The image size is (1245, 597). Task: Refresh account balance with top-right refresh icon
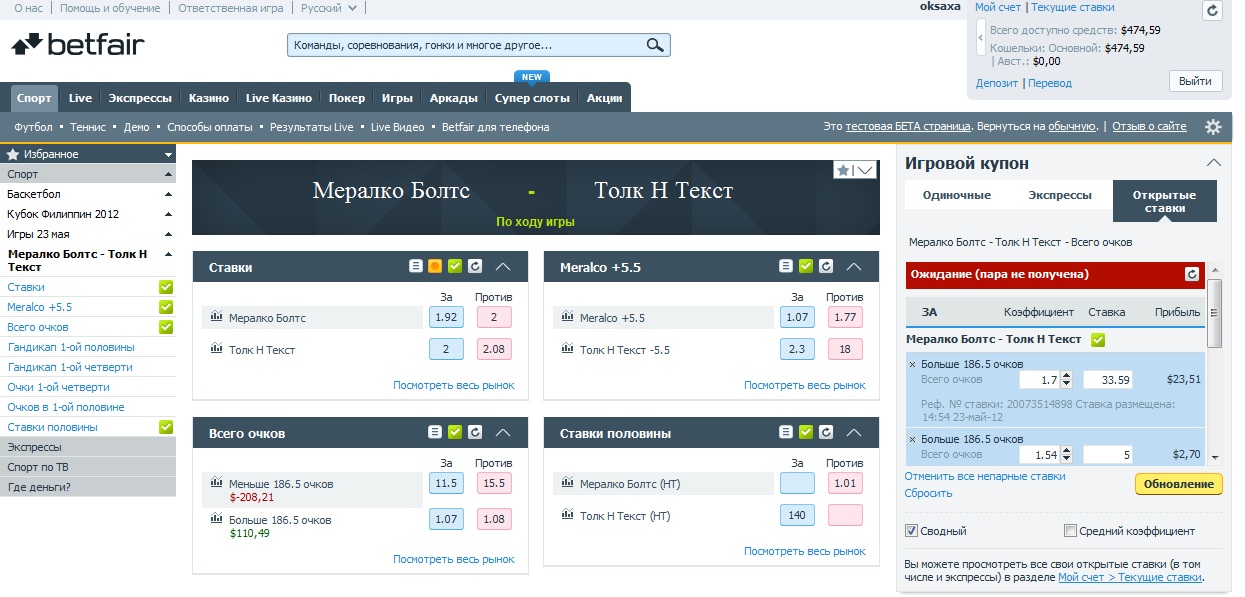[x=1212, y=11]
